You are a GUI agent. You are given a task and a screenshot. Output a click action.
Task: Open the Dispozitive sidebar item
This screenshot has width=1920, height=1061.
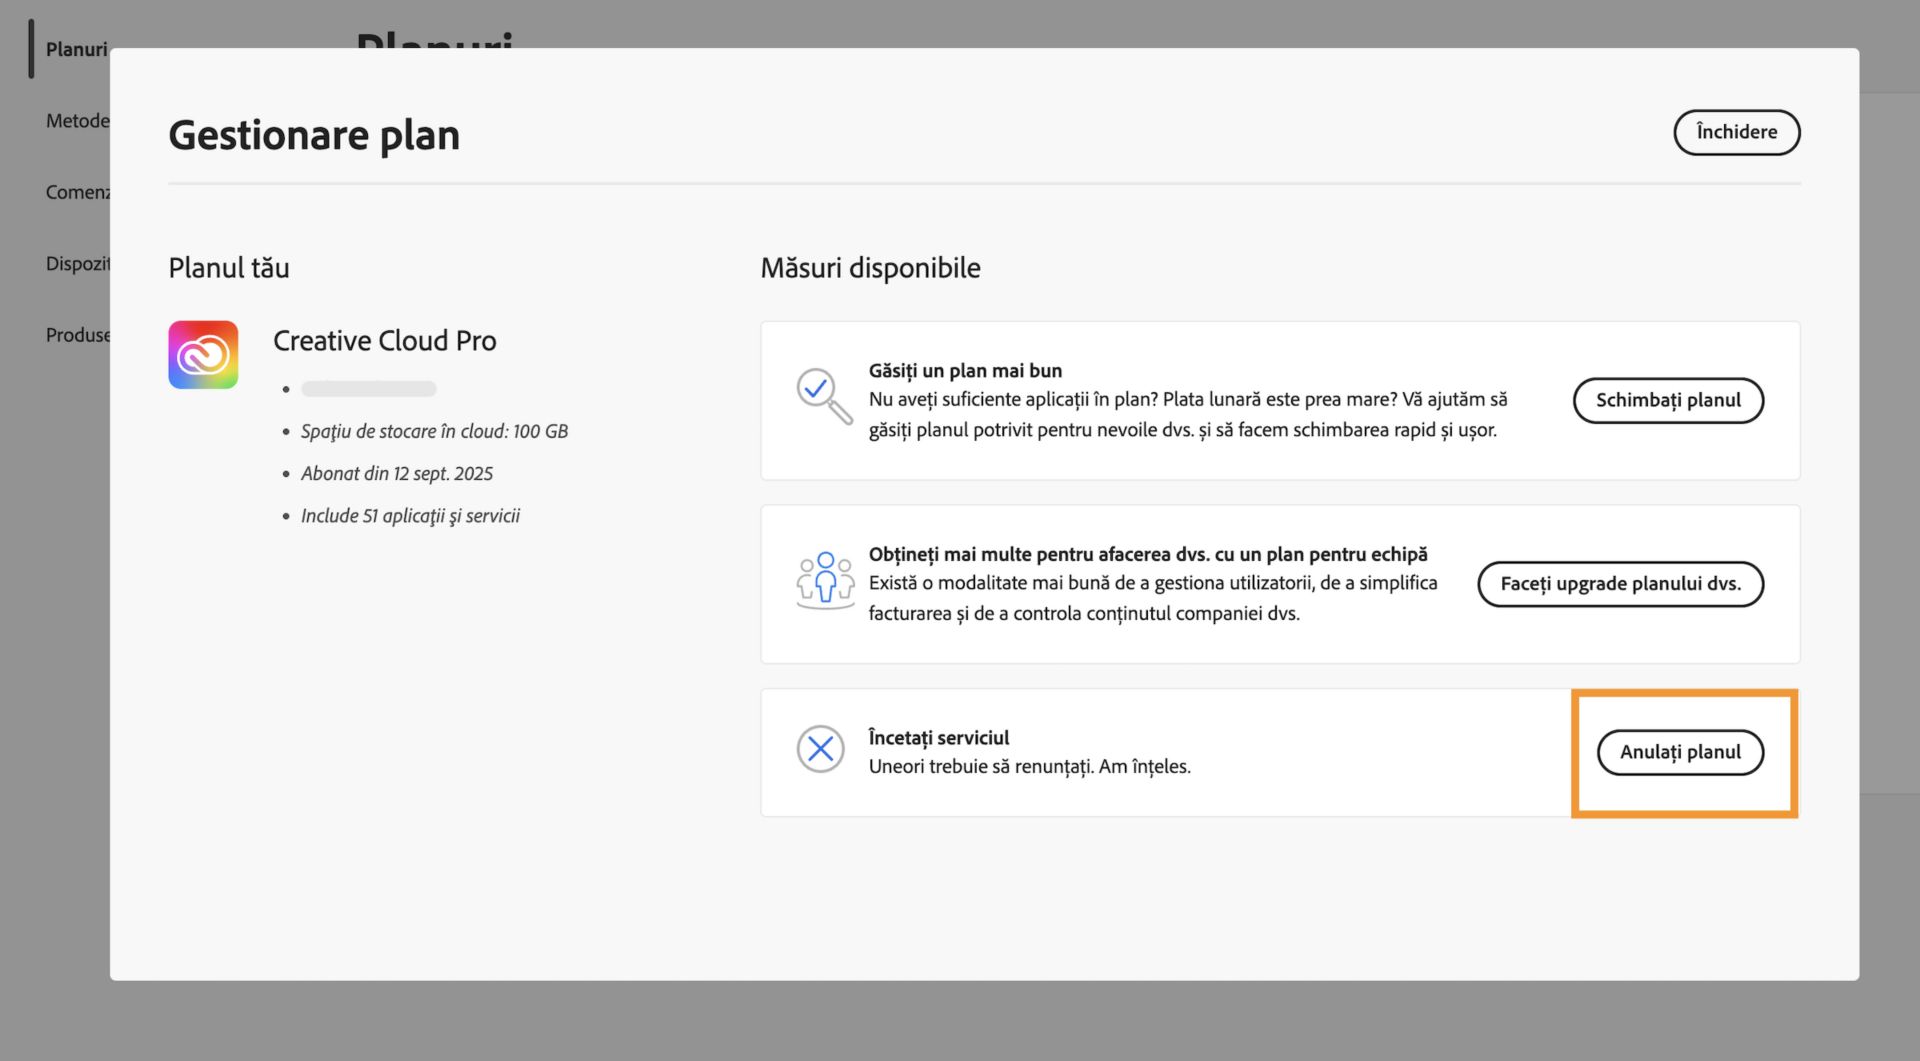(x=77, y=264)
